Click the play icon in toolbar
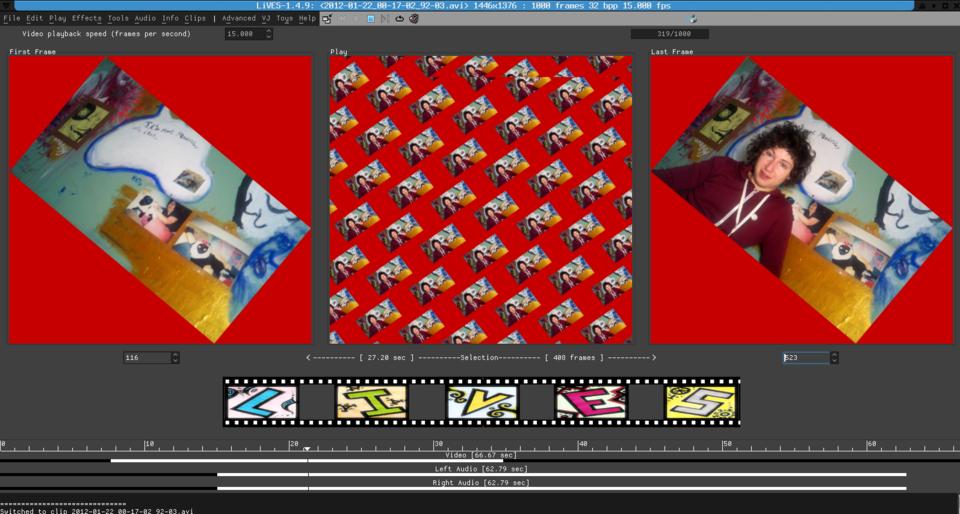This screenshot has height=514, width=960. pos(356,18)
